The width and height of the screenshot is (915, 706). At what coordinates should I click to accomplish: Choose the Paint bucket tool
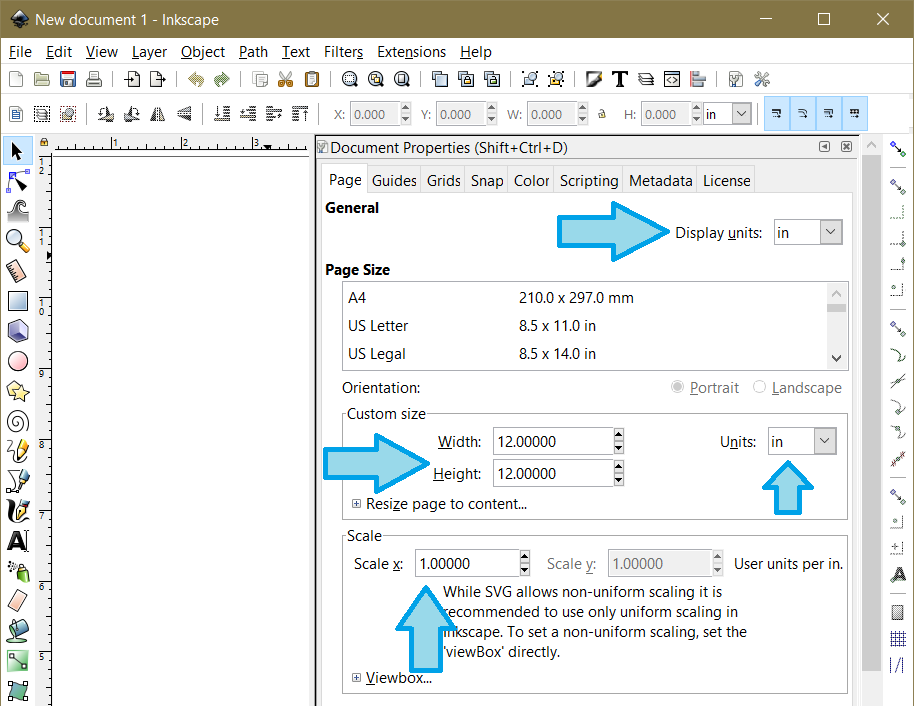18,631
